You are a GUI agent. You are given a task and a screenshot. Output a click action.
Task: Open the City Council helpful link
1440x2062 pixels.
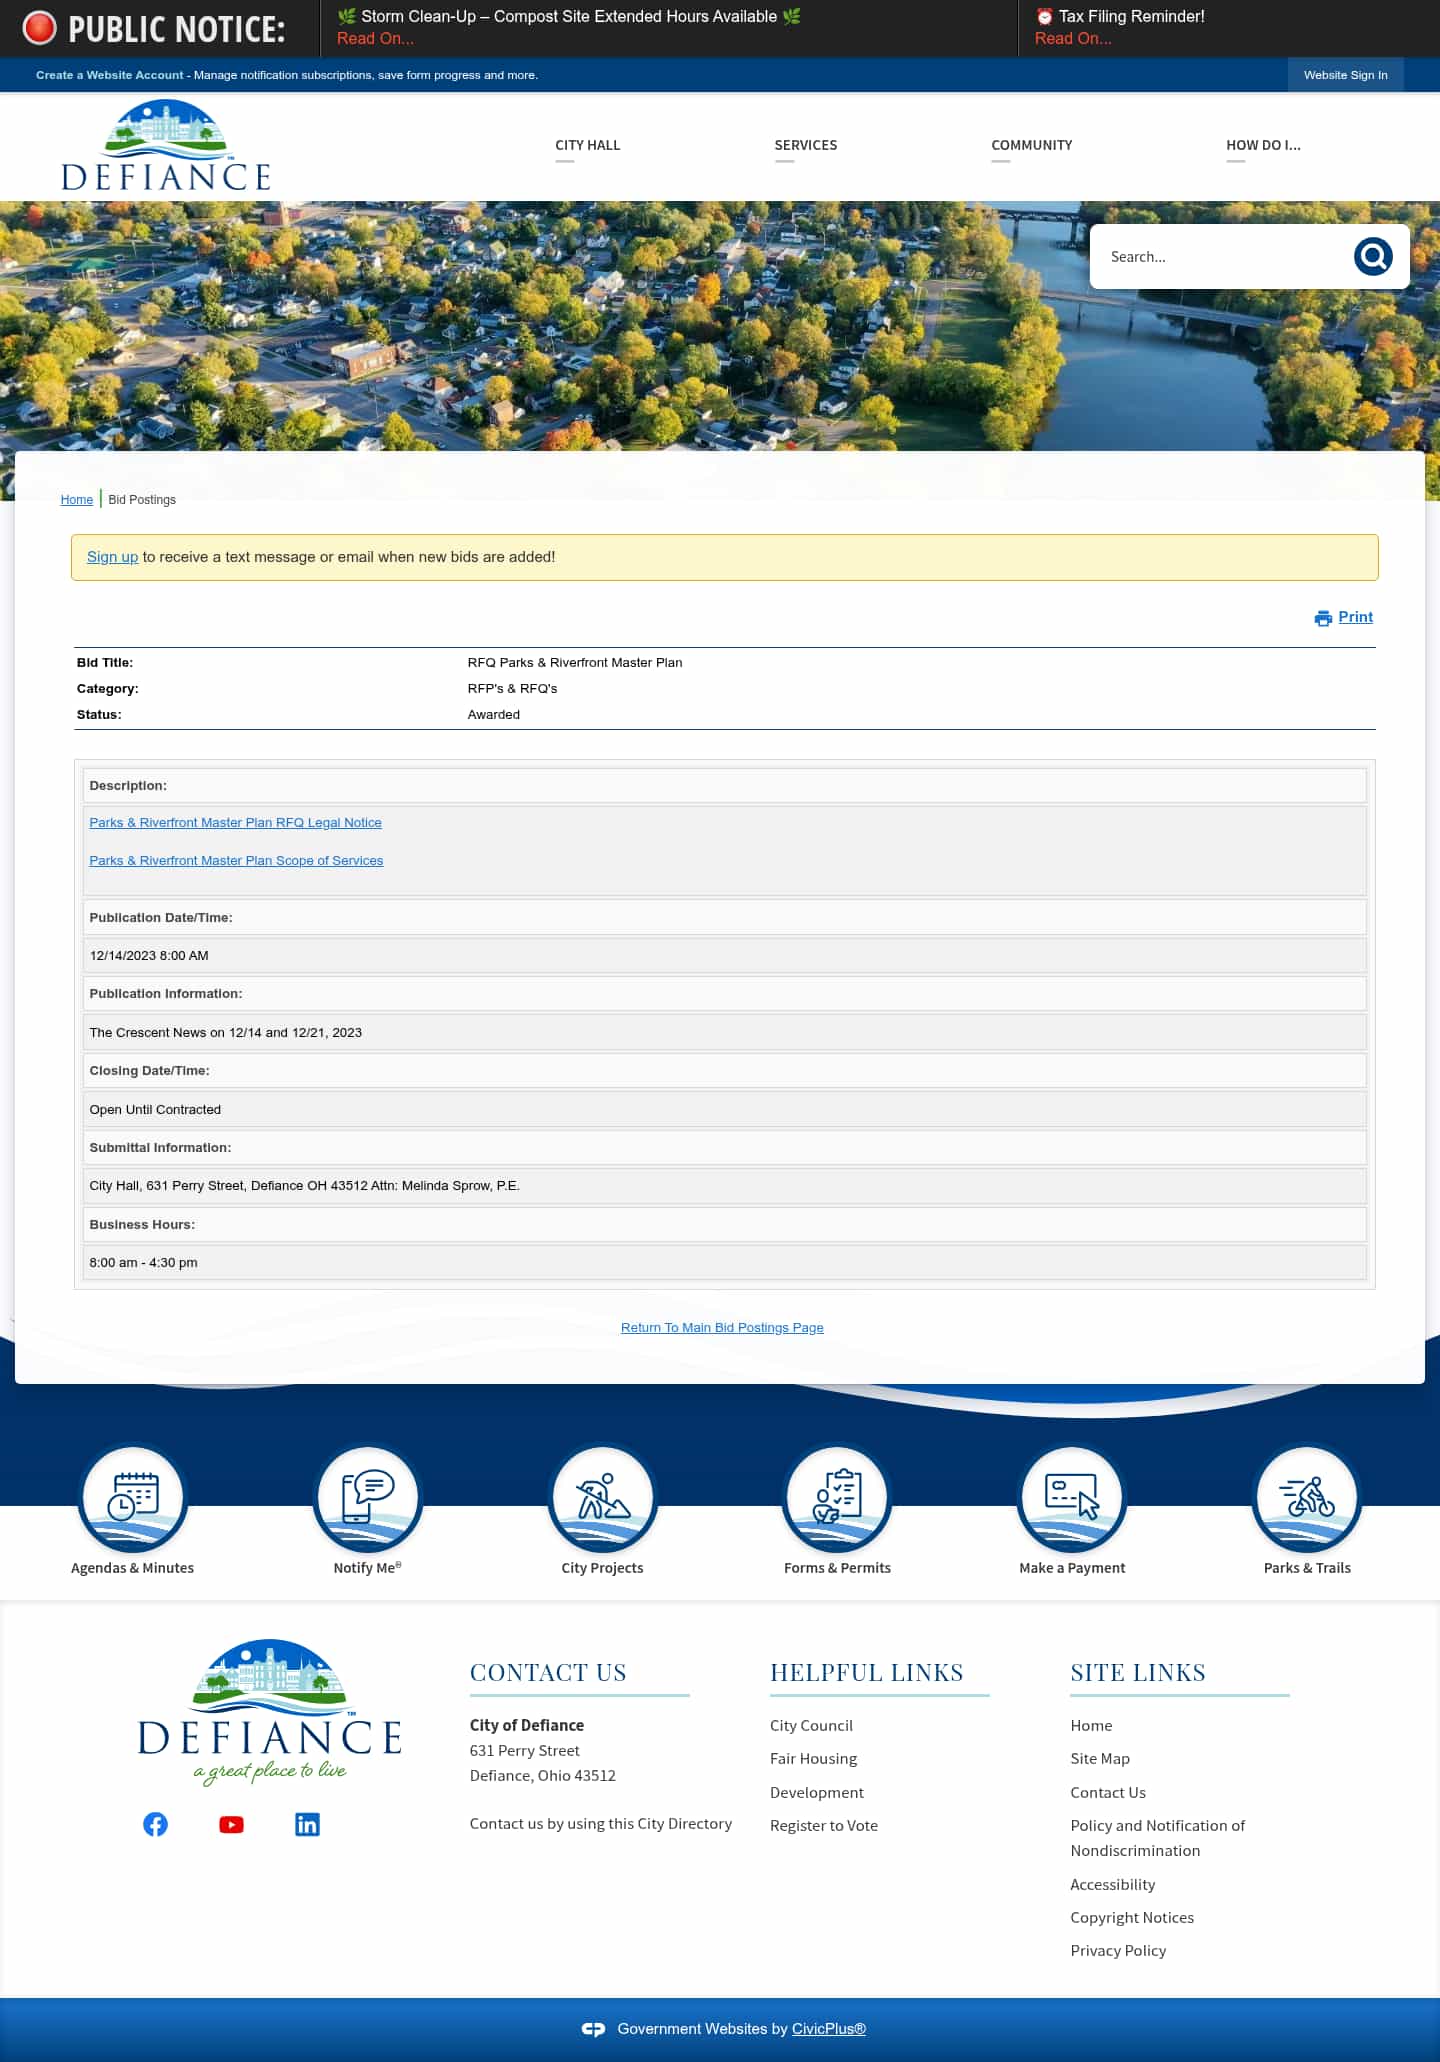click(811, 1726)
